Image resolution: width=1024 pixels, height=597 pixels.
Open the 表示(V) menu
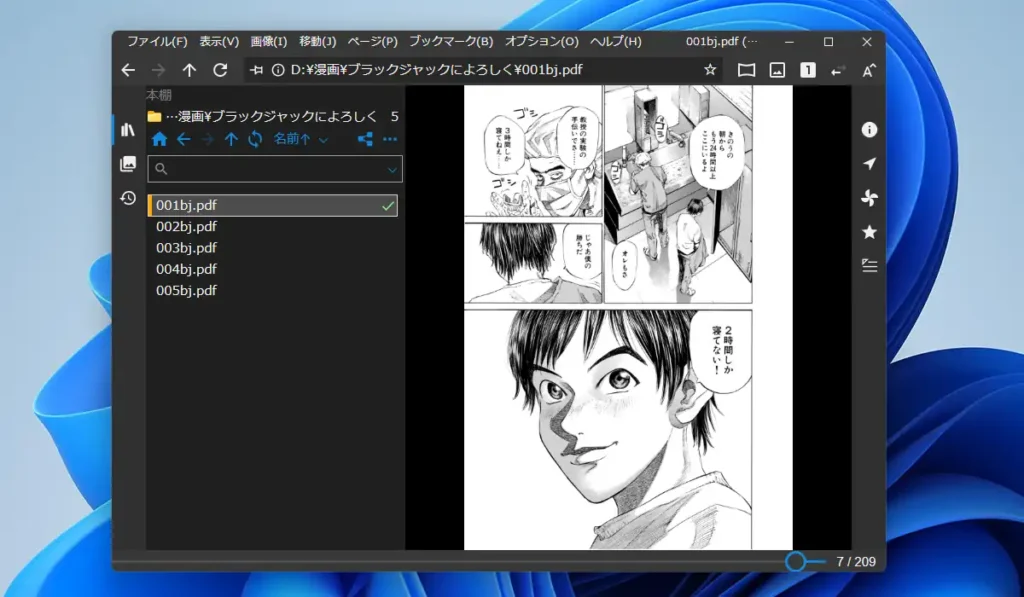click(219, 42)
